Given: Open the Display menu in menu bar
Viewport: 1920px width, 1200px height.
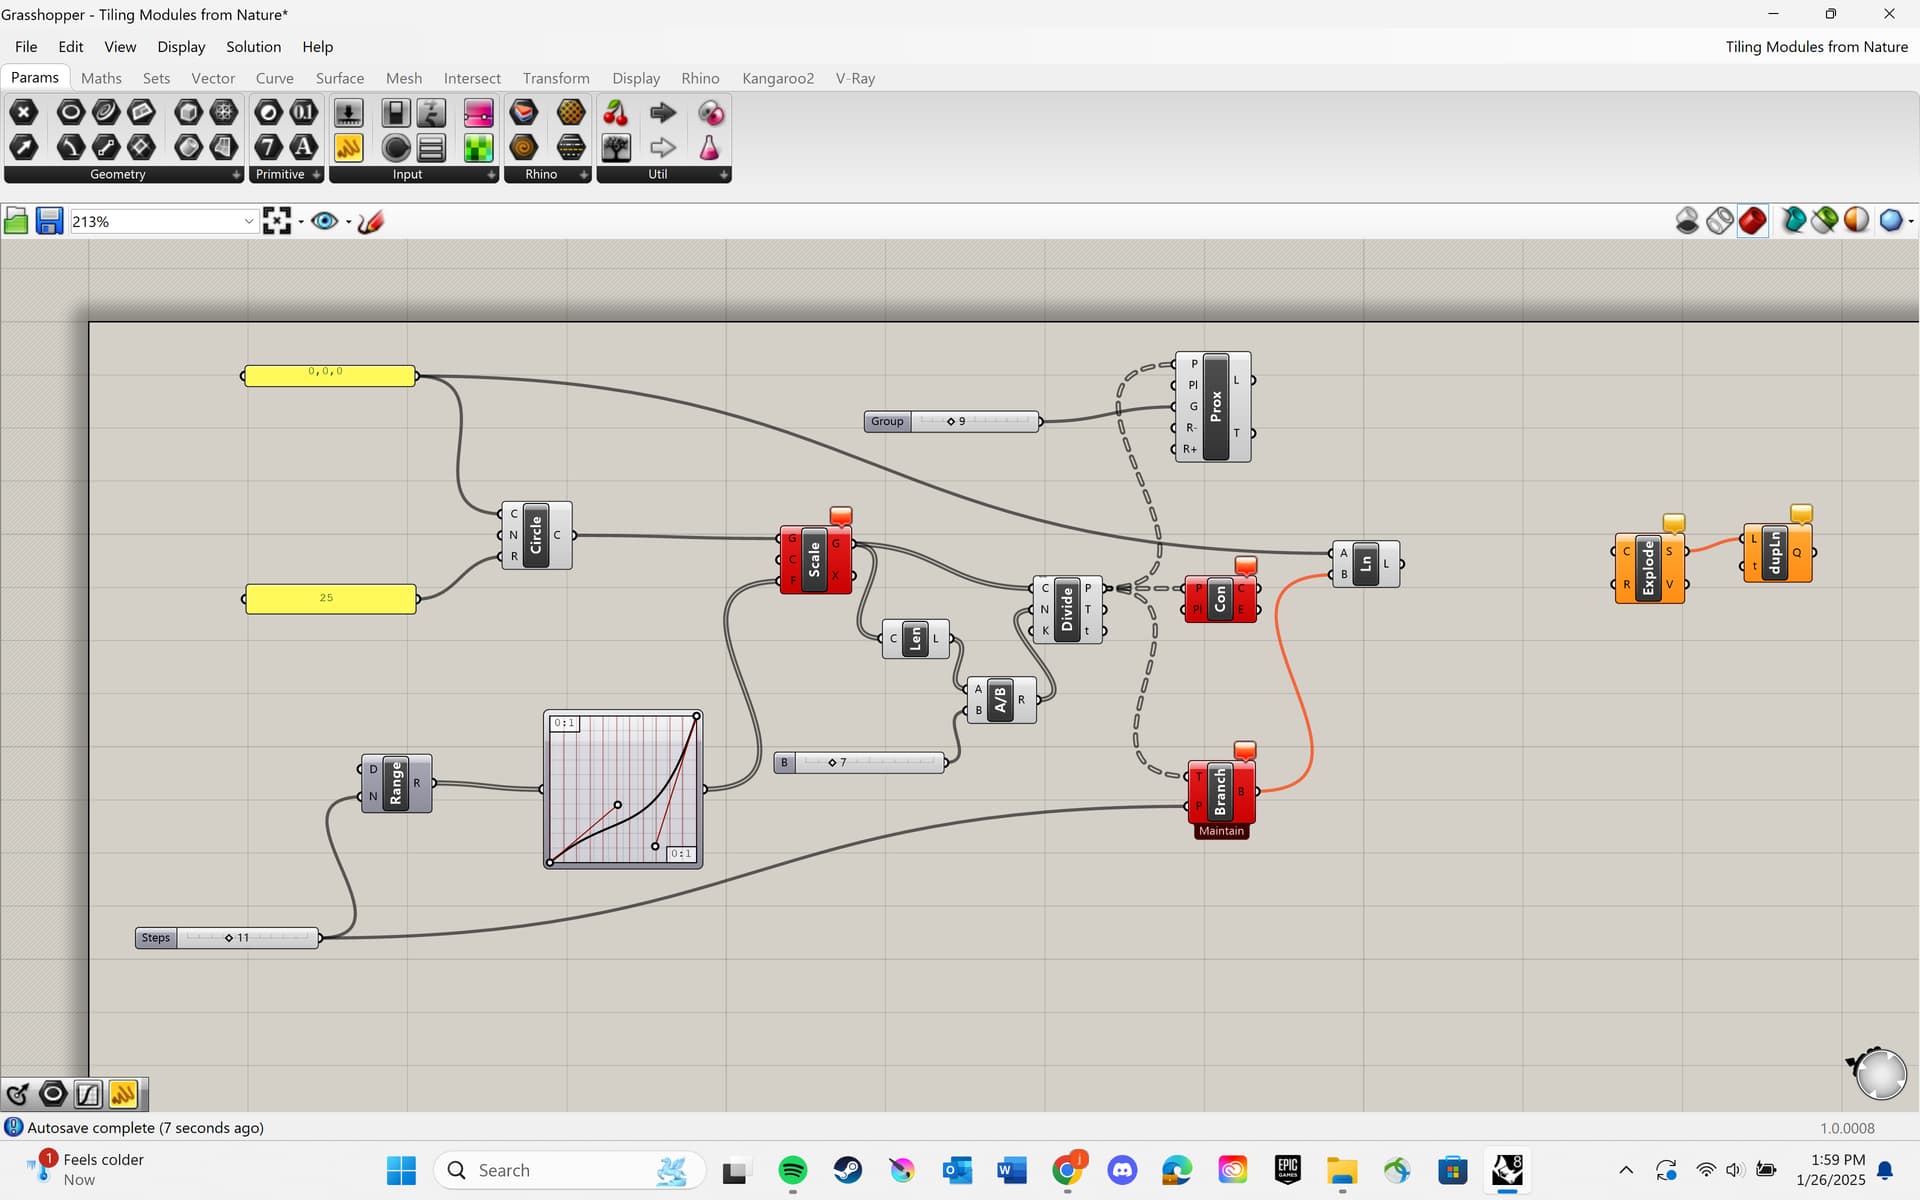Looking at the screenshot, I should 181,47.
